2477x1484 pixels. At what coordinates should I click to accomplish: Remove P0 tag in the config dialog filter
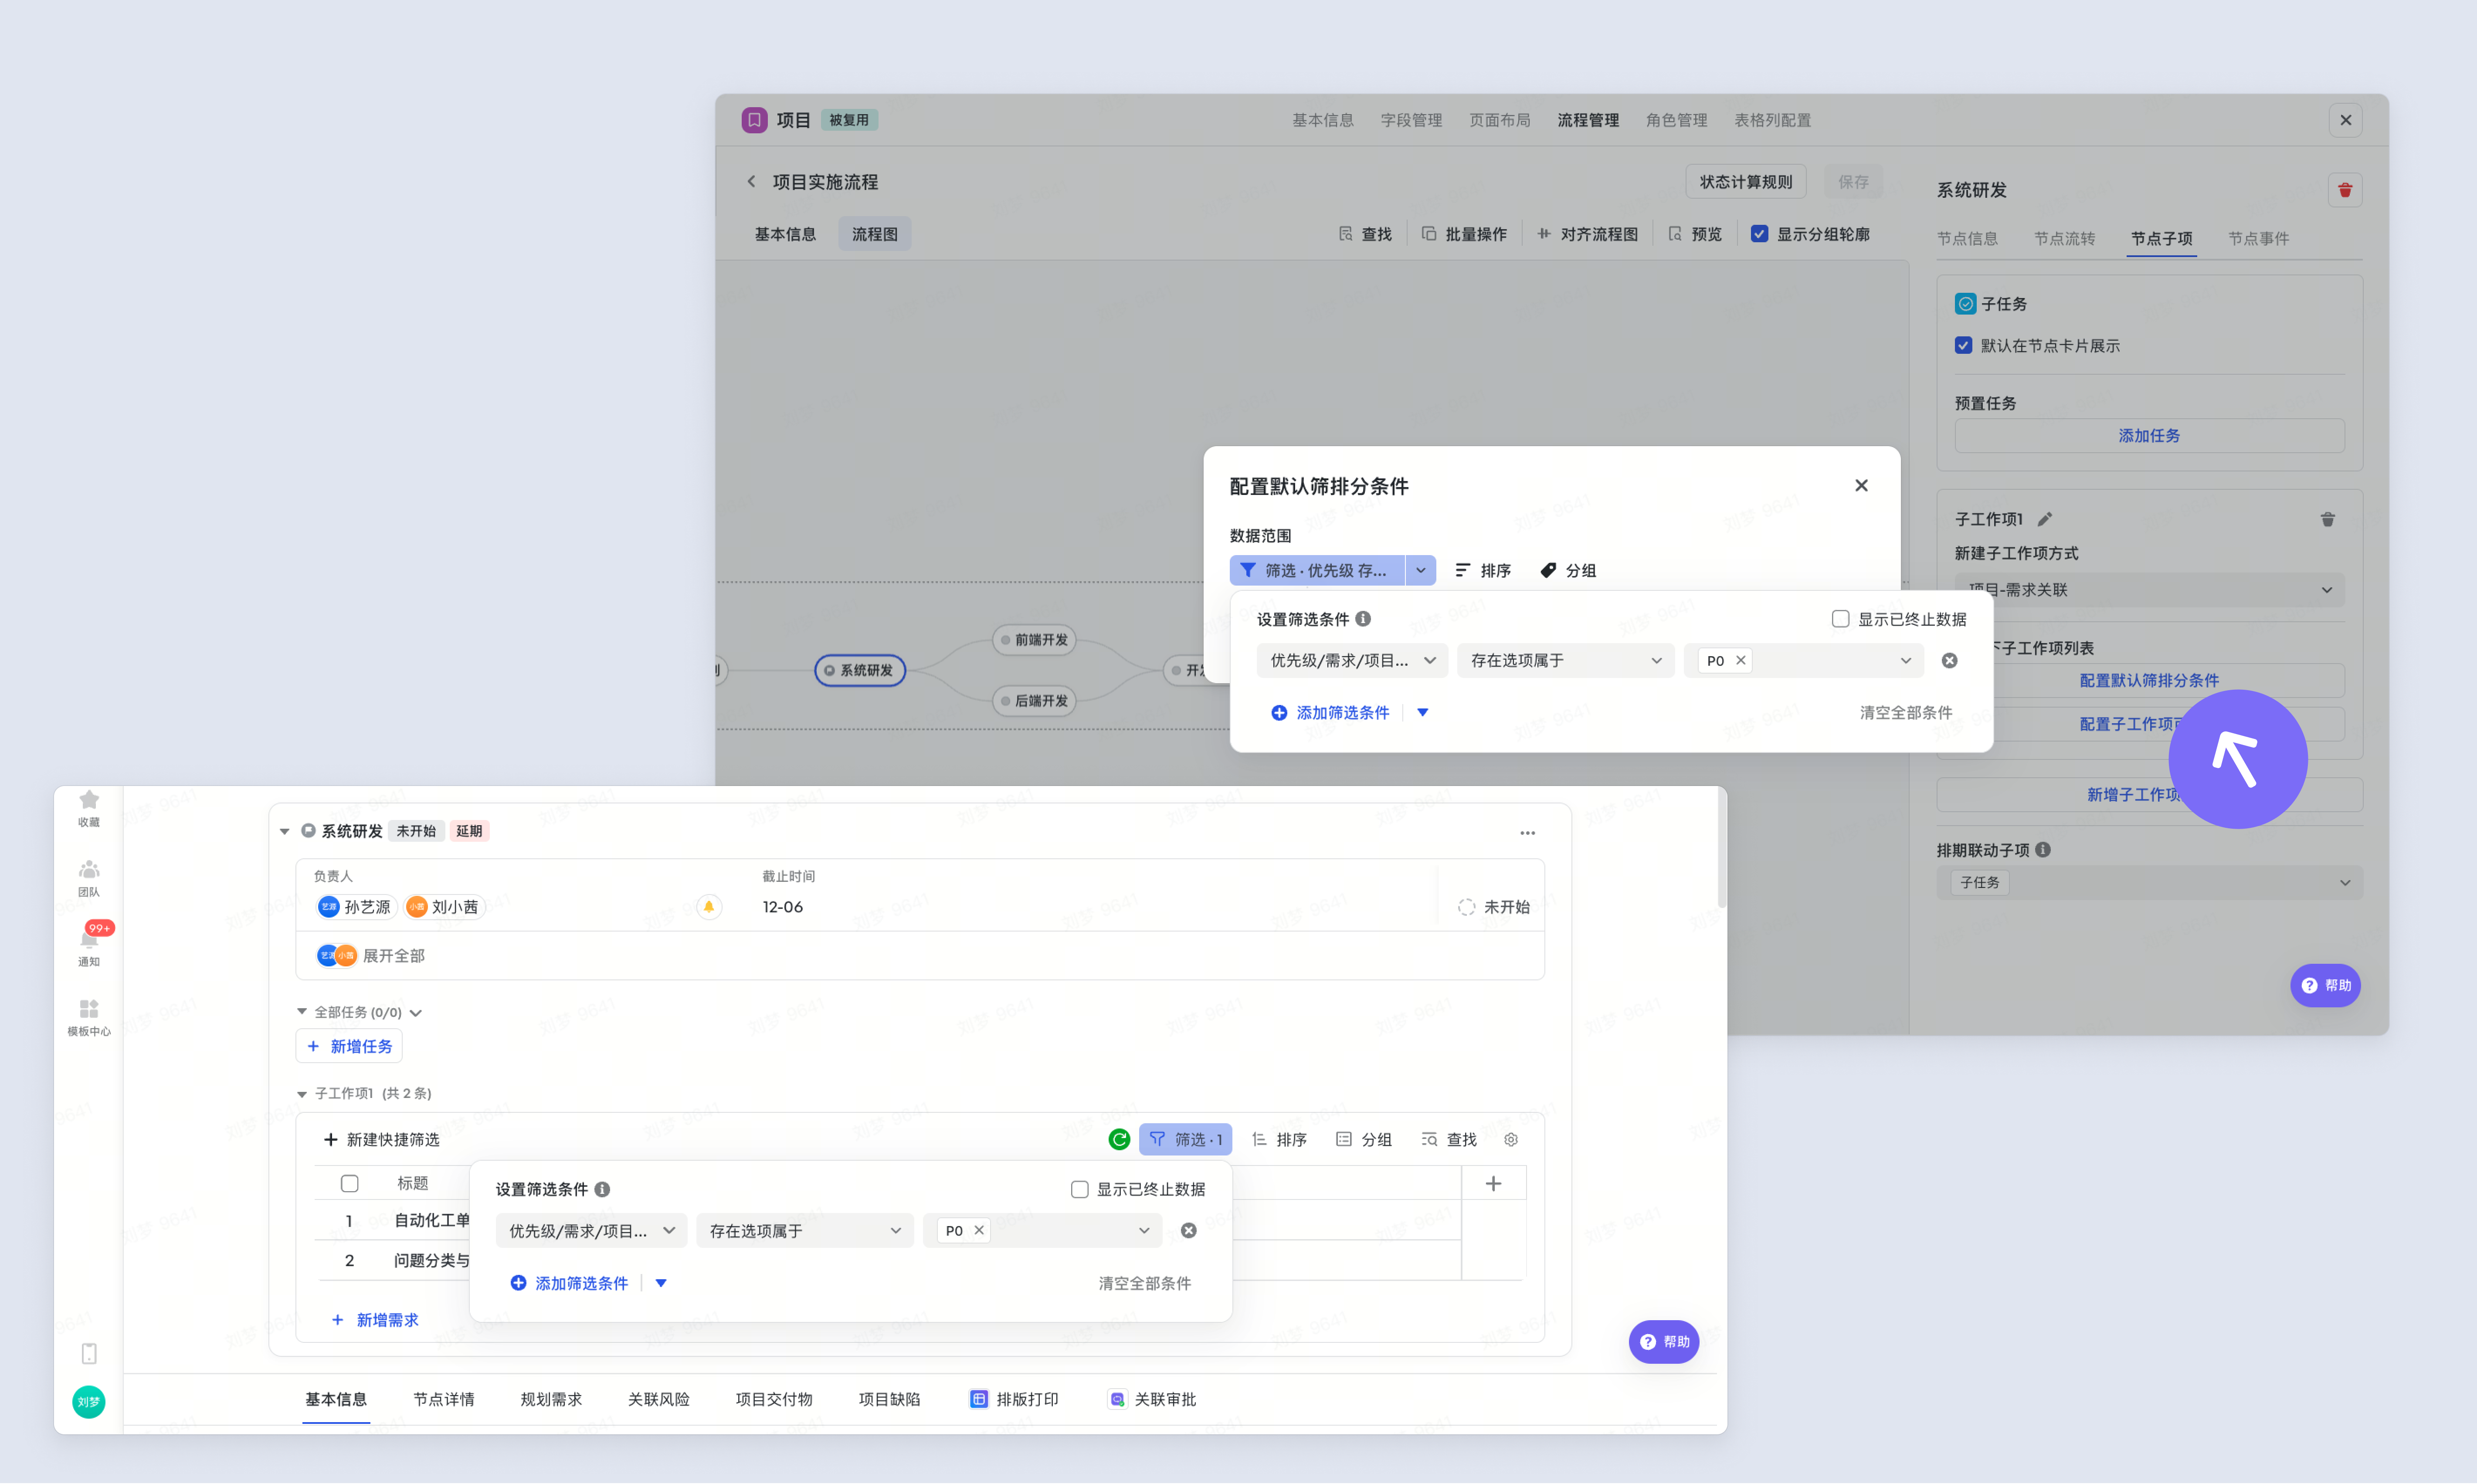(1741, 660)
